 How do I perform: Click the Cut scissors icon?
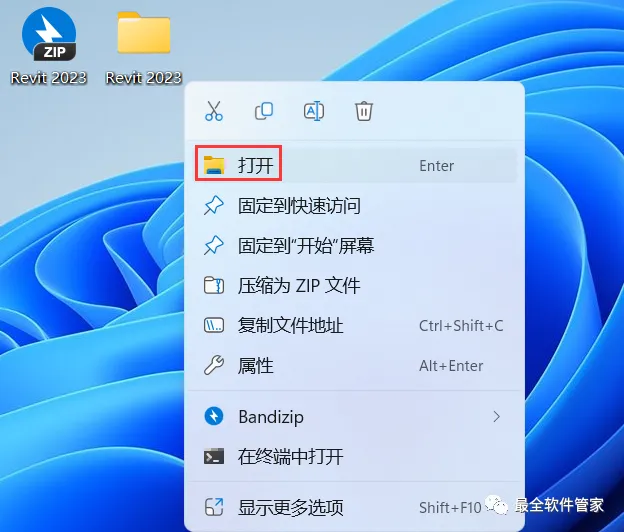point(214,111)
